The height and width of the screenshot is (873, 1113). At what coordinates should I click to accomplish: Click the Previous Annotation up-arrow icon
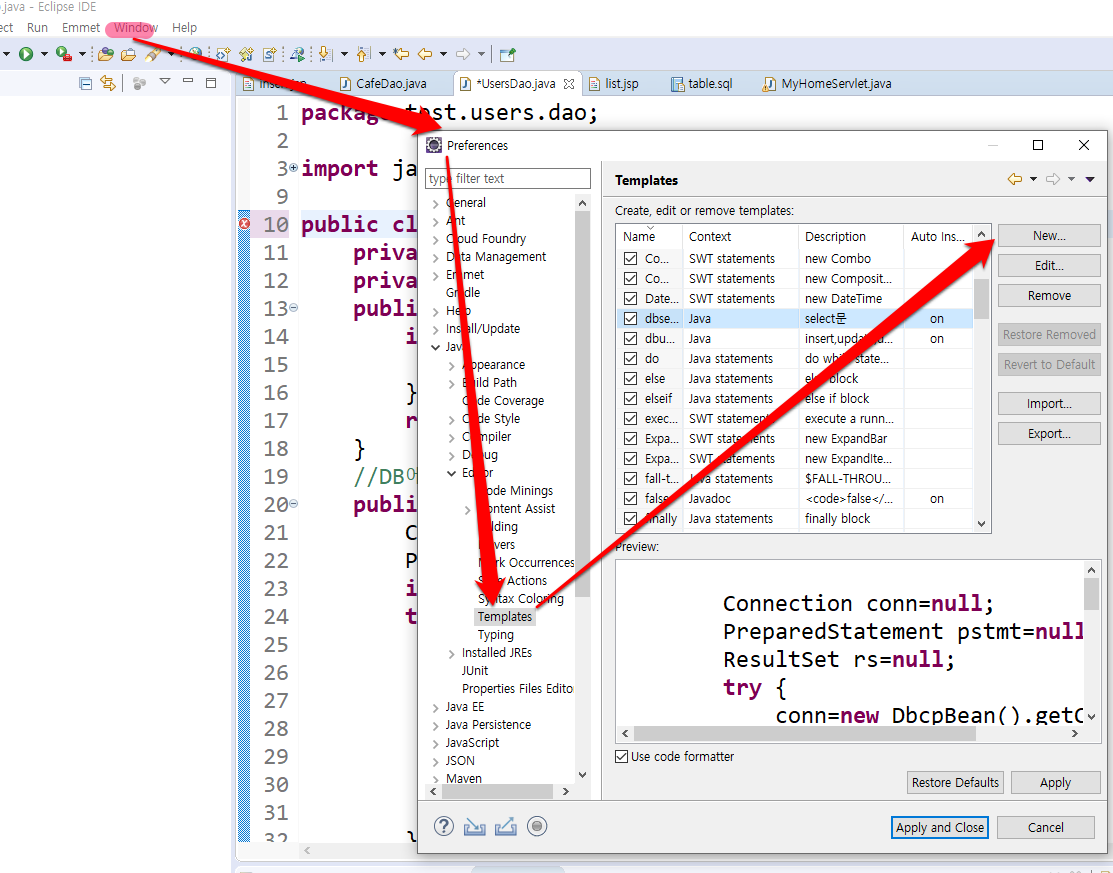point(363,54)
